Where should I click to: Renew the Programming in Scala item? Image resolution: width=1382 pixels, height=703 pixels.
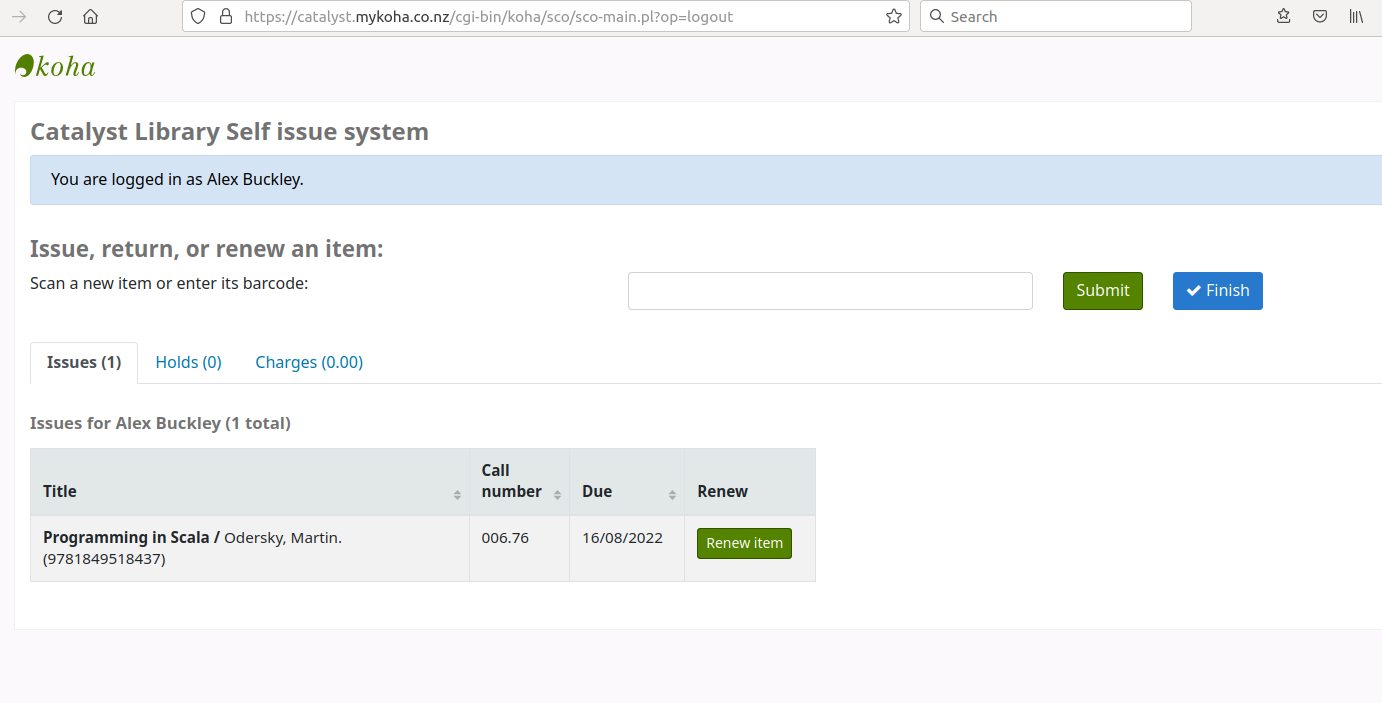coord(744,543)
